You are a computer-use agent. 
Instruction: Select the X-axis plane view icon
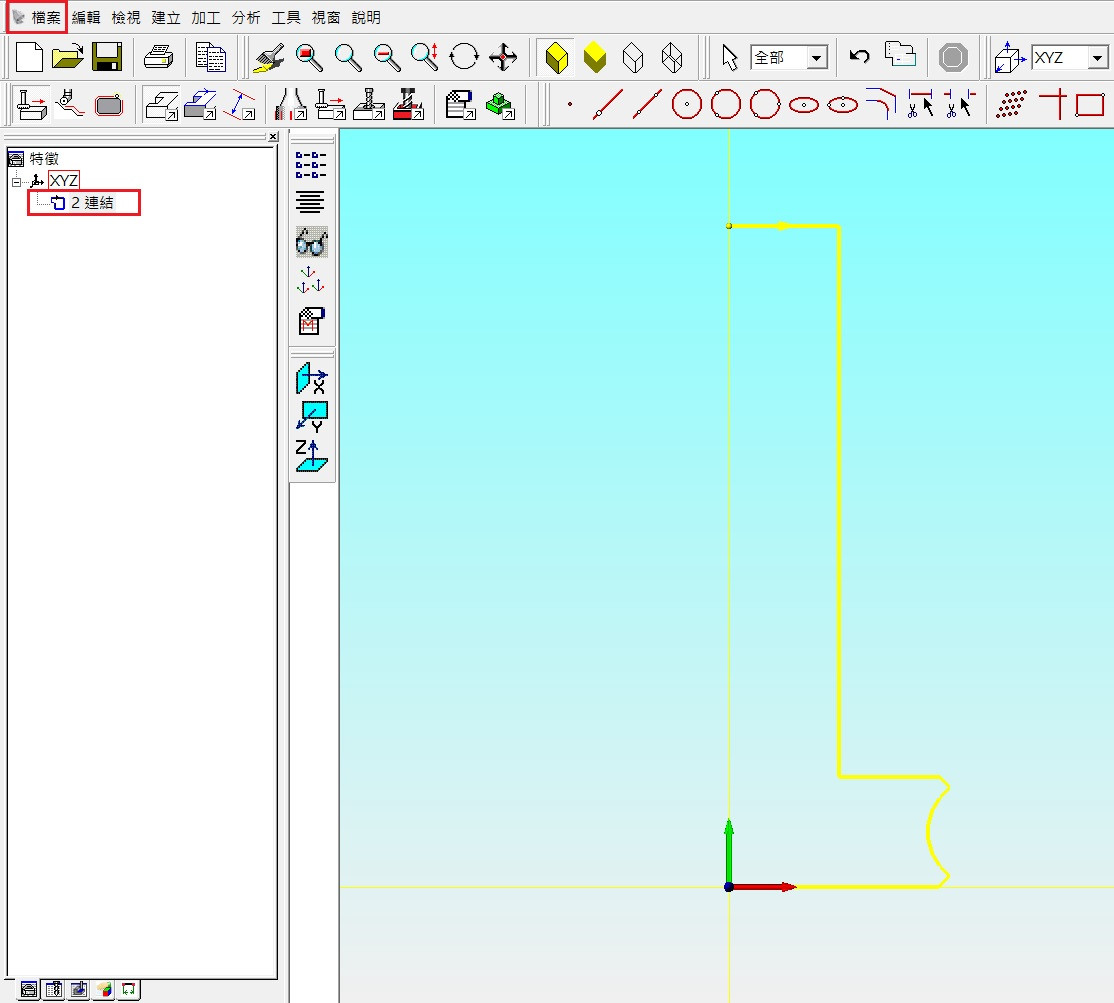click(312, 378)
